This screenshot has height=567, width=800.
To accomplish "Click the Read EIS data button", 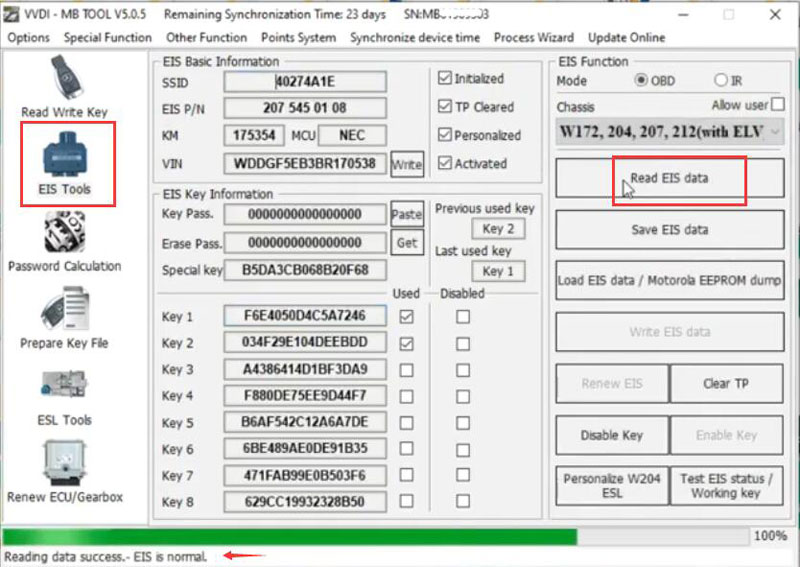I will (x=669, y=178).
